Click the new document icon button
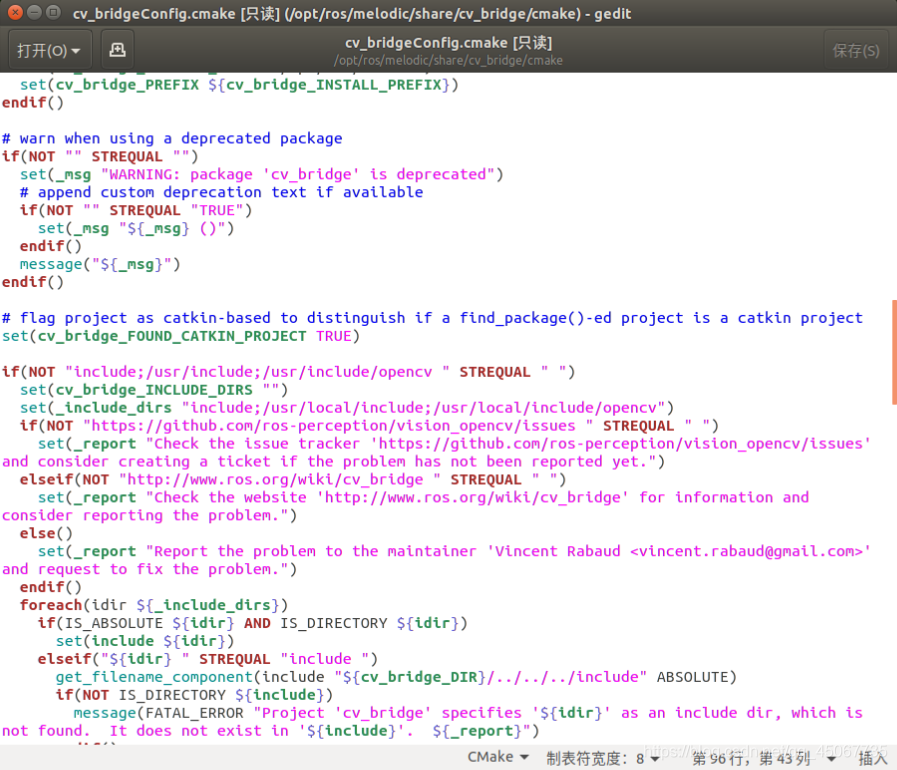 pyautogui.click(x=117, y=51)
